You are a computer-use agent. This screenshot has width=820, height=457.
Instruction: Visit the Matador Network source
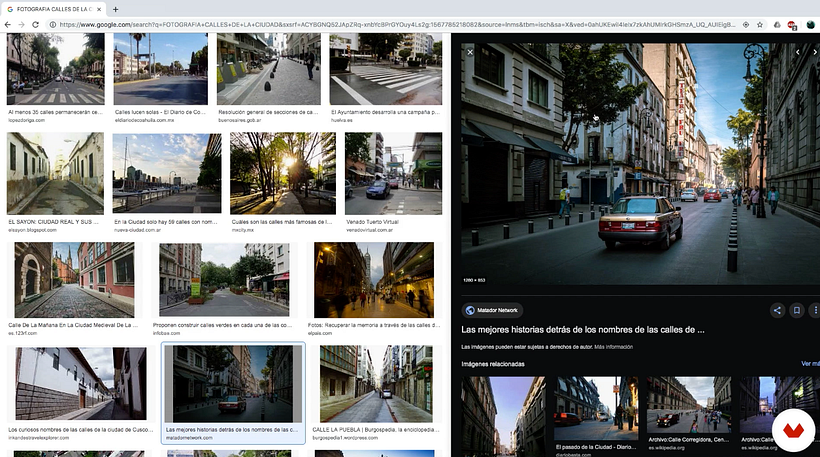pos(492,310)
